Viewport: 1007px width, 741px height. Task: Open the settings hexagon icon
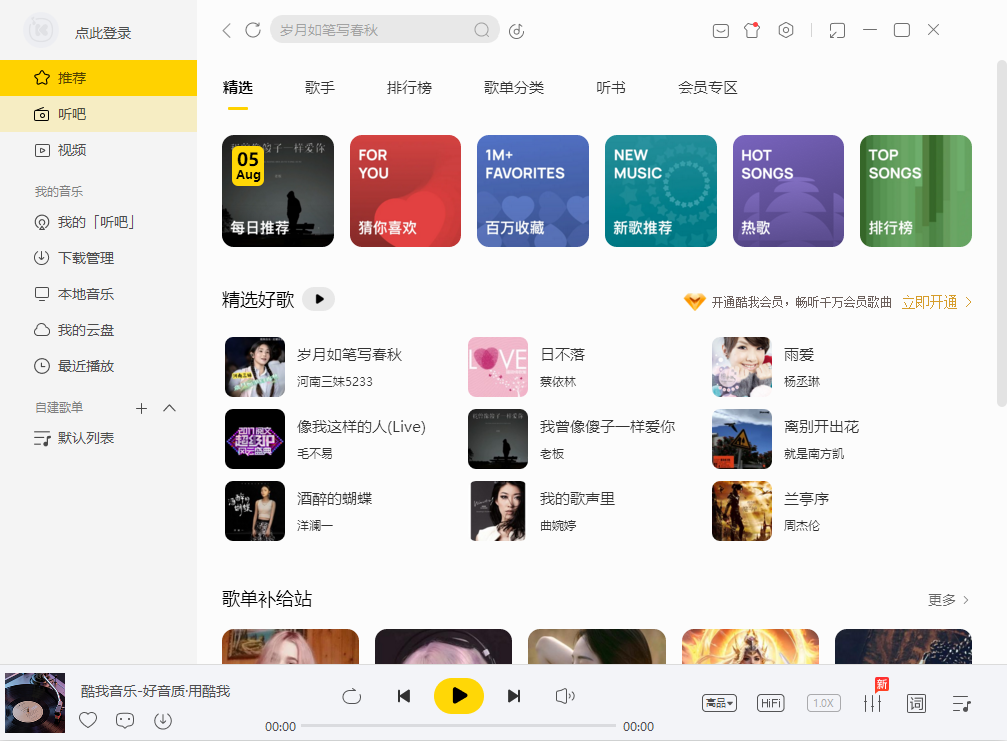[785, 30]
